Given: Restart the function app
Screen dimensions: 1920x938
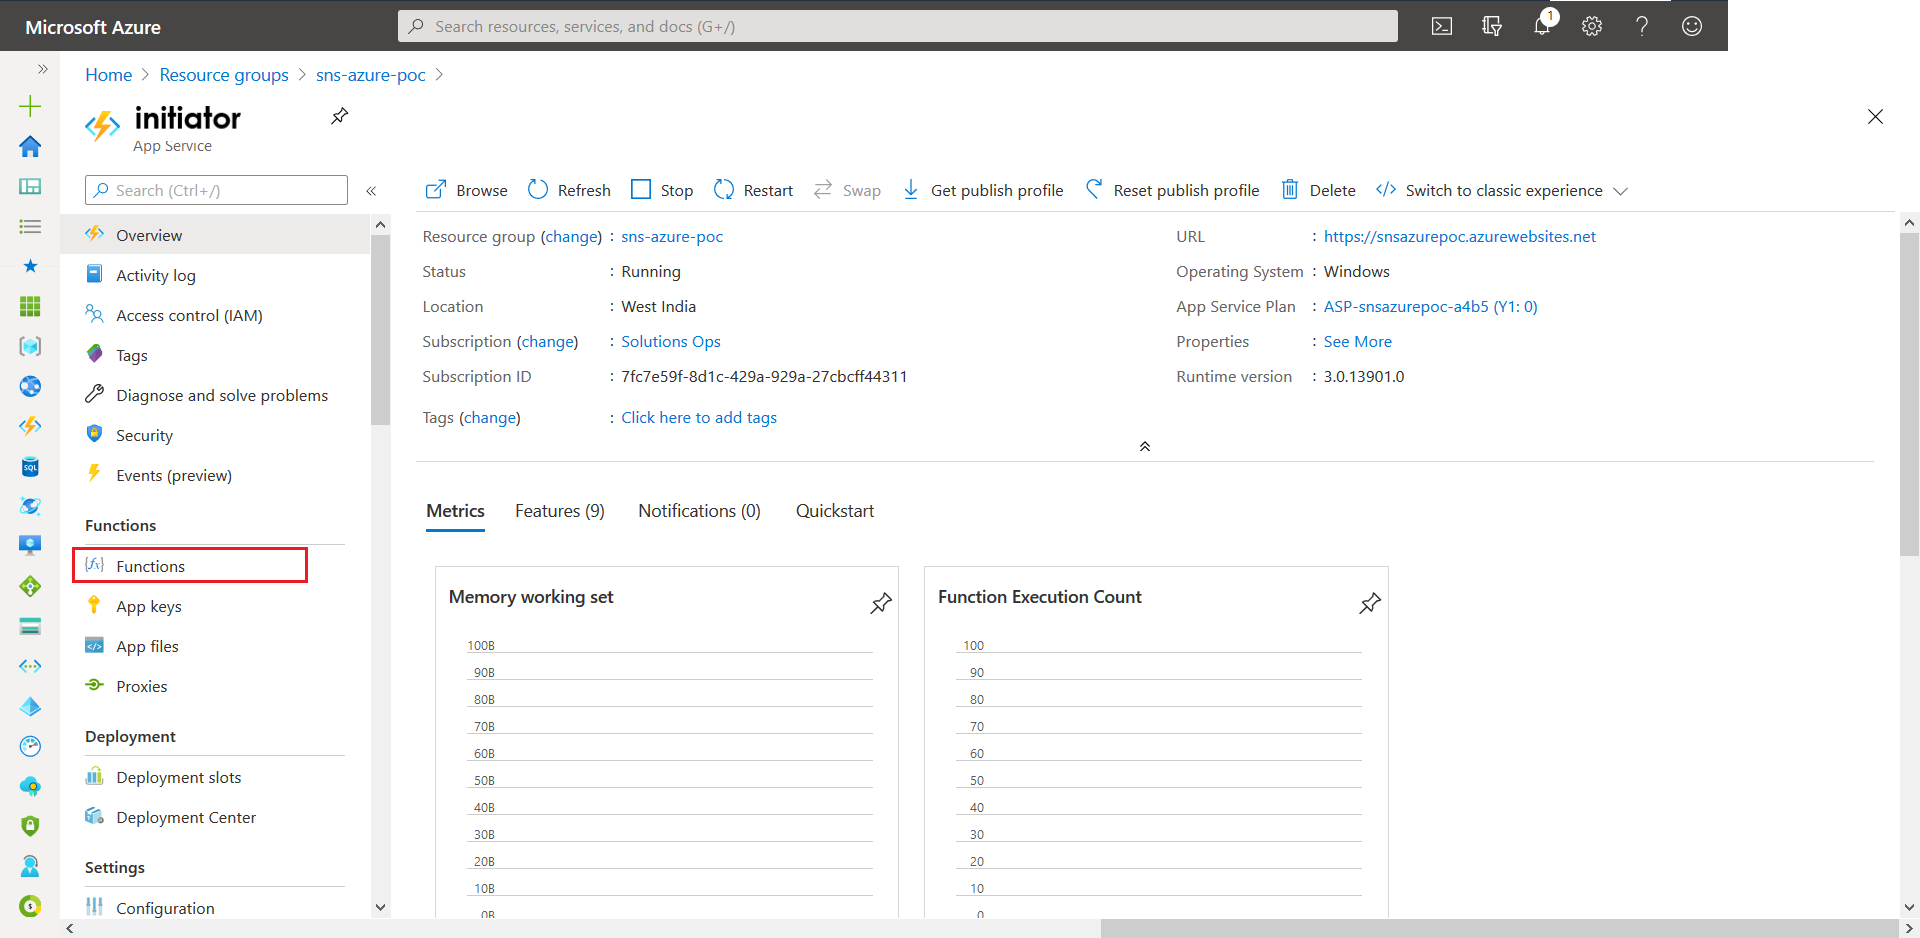Looking at the screenshot, I should [753, 190].
